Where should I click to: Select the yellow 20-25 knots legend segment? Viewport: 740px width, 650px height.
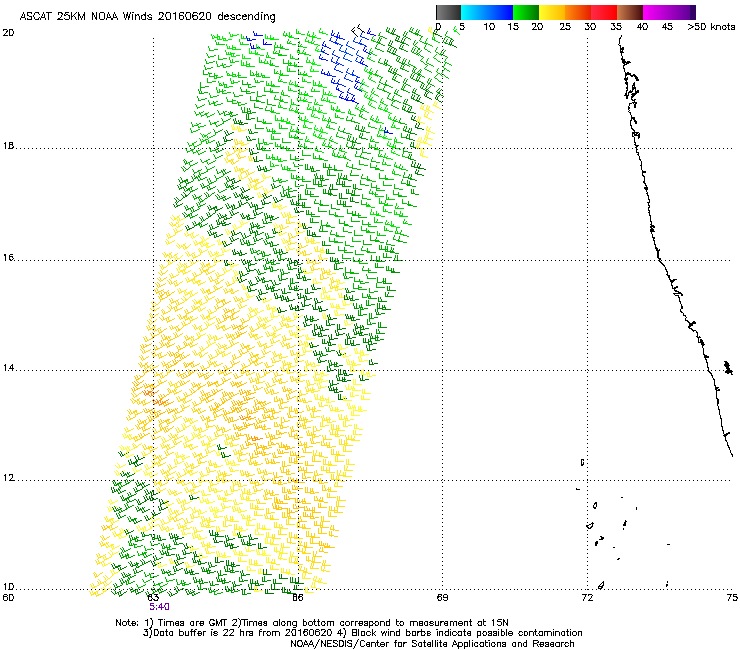pyautogui.click(x=552, y=12)
